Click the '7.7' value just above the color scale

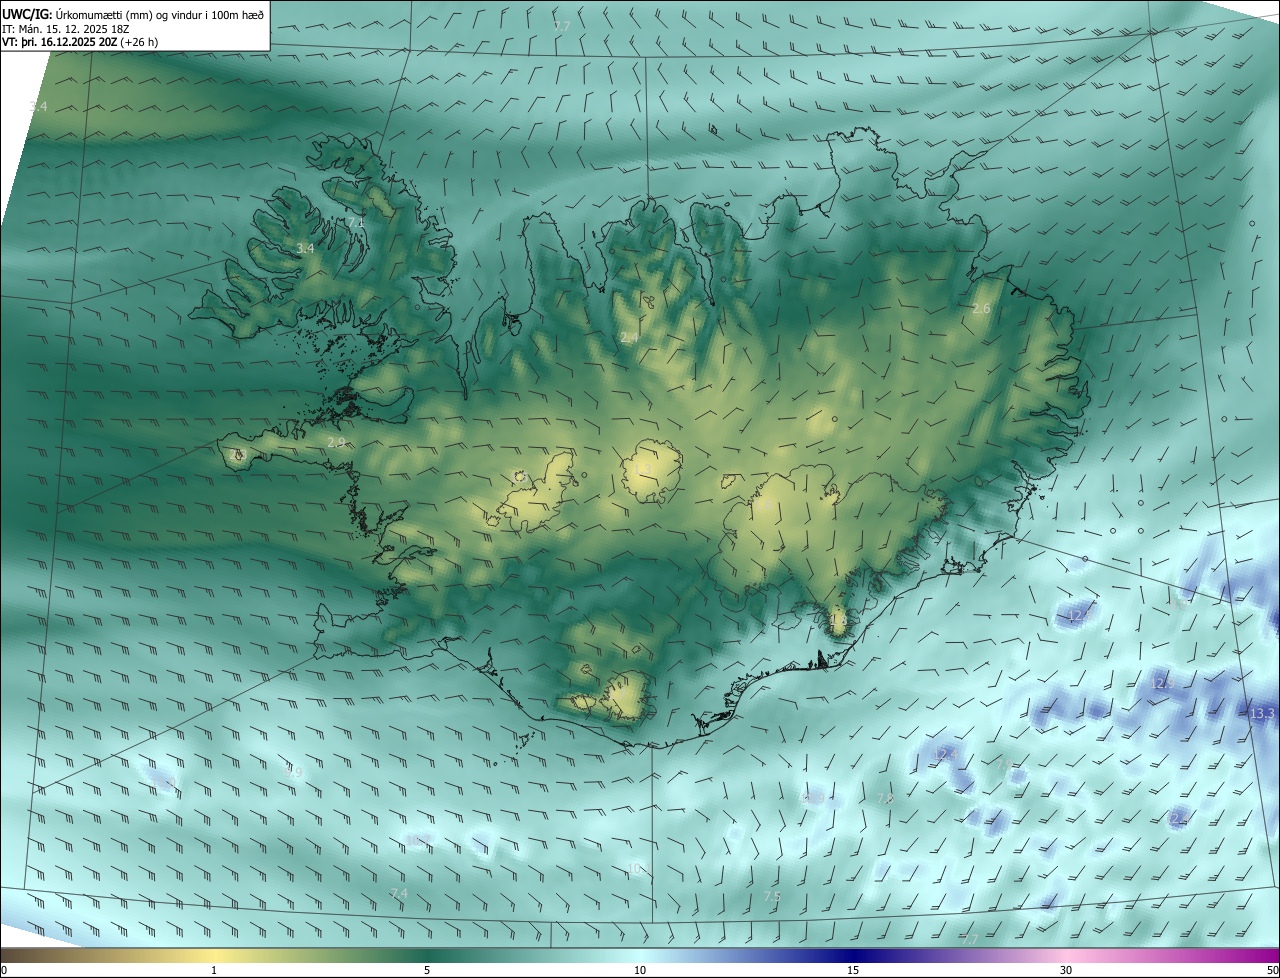(969, 939)
